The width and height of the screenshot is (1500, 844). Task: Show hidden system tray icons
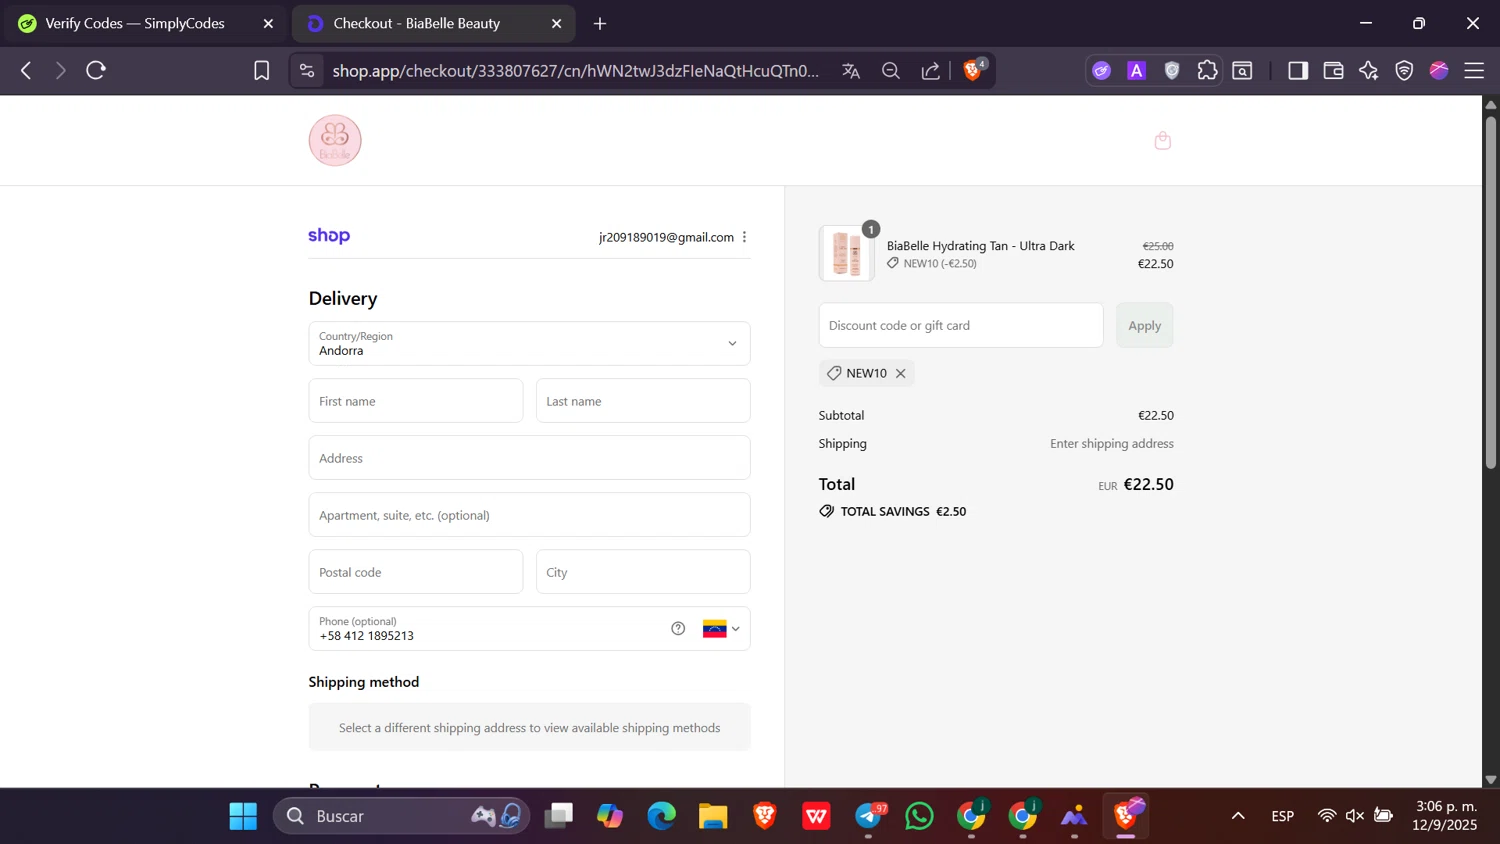pos(1238,816)
